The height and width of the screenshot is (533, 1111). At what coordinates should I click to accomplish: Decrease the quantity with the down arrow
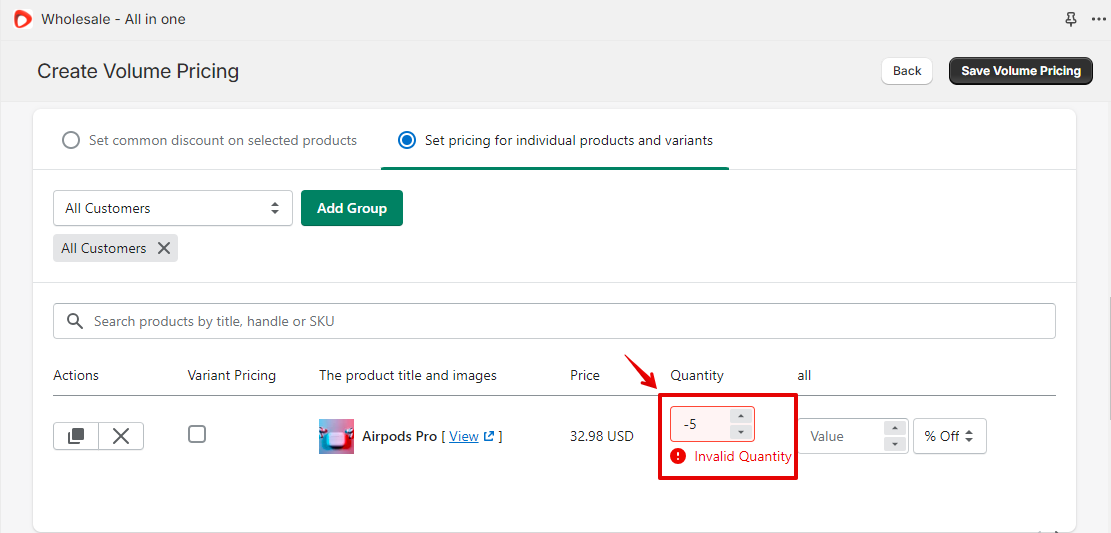740,432
